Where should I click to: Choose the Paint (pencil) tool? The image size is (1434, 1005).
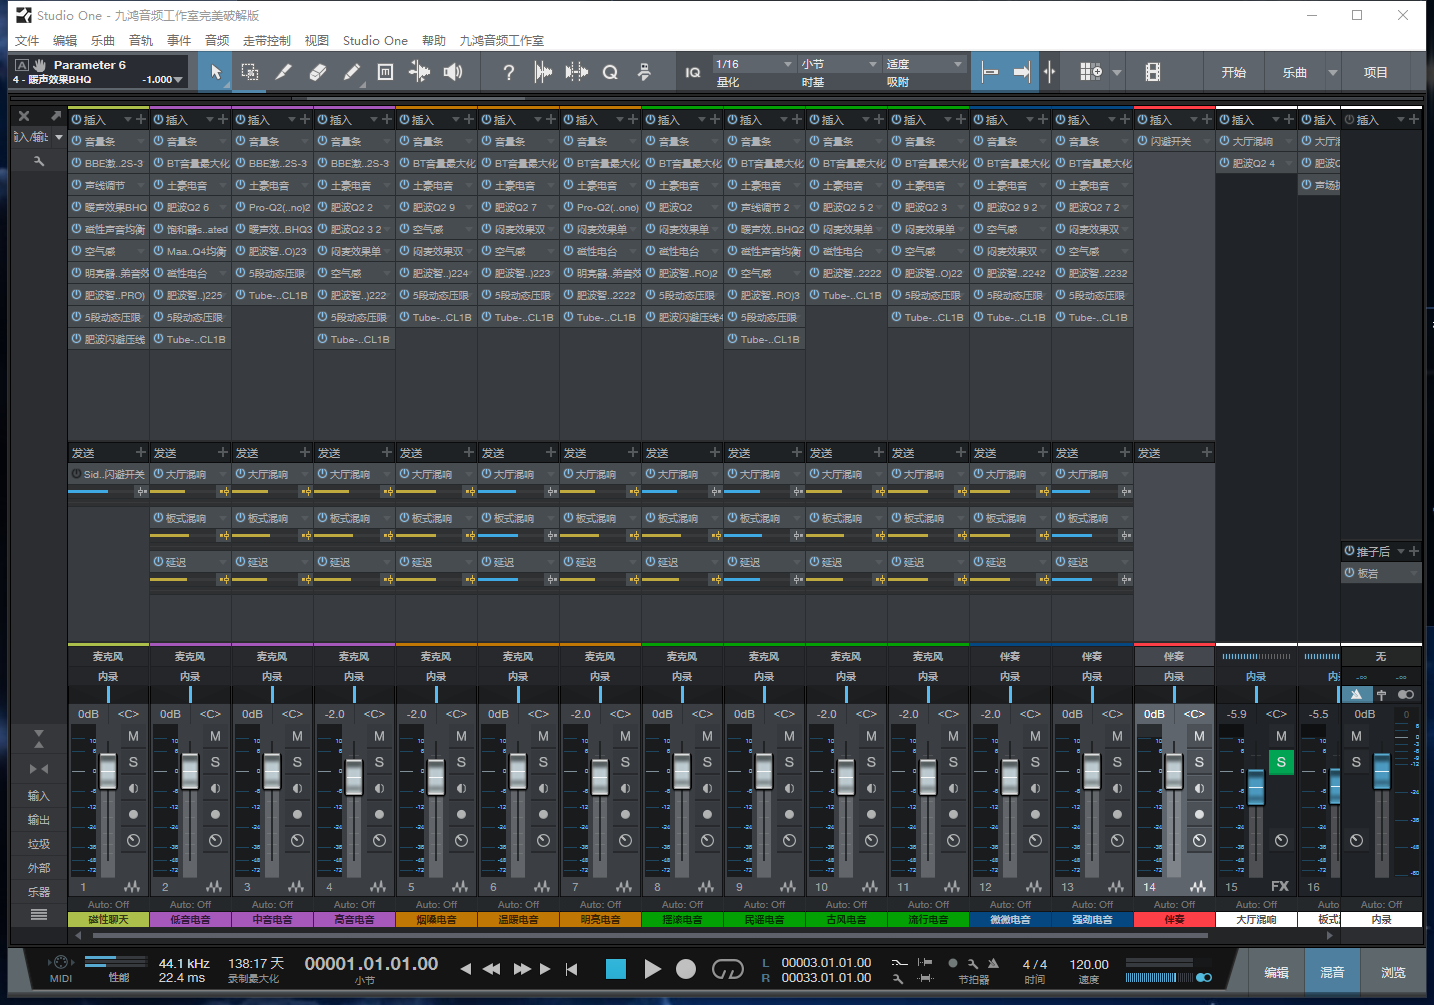(x=351, y=72)
